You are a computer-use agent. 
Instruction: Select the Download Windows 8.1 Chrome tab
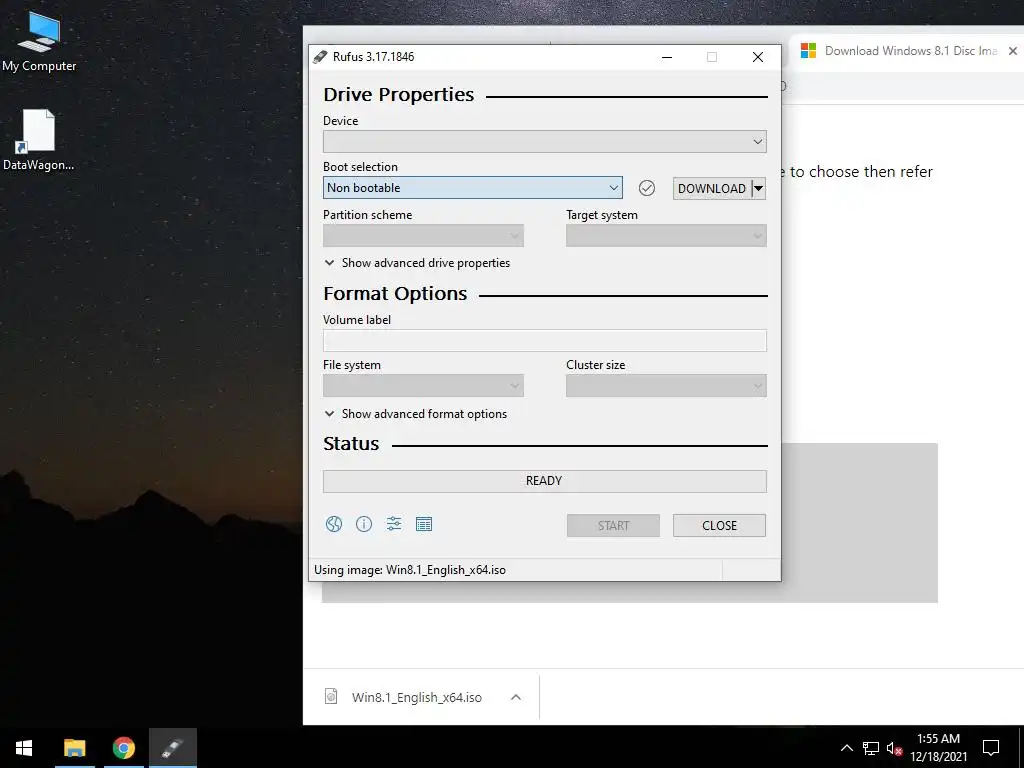pyautogui.click(x=906, y=51)
